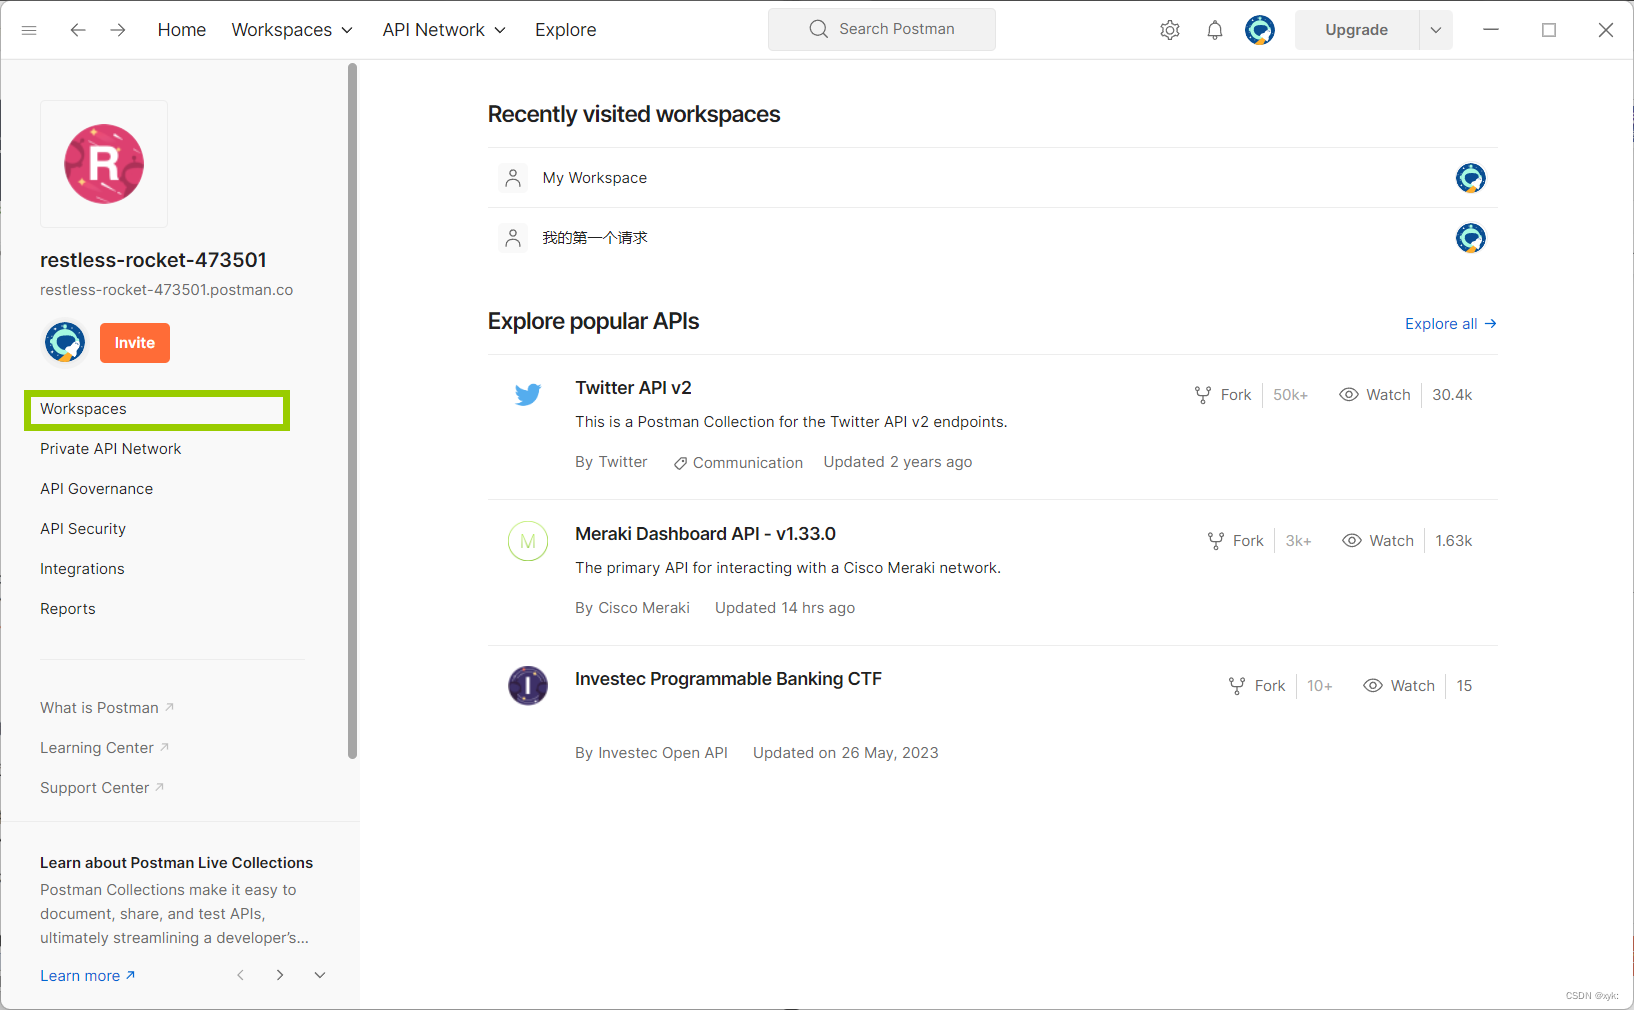Open Meraki Dashboard API - v1.33.0 title
The width and height of the screenshot is (1634, 1010).
click(x=705, y=534)
